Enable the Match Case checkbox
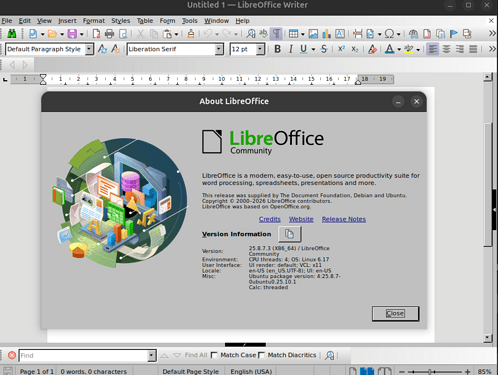This screenshot has width=498, height=375. point(214,355)
